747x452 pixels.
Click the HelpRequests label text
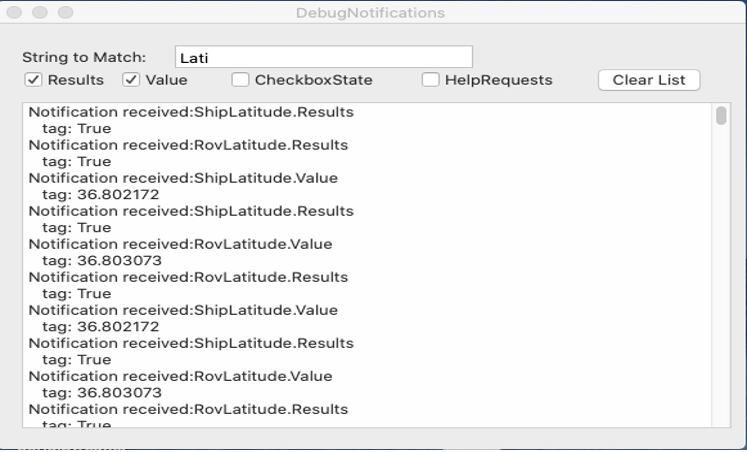click(x=498, y=80)
